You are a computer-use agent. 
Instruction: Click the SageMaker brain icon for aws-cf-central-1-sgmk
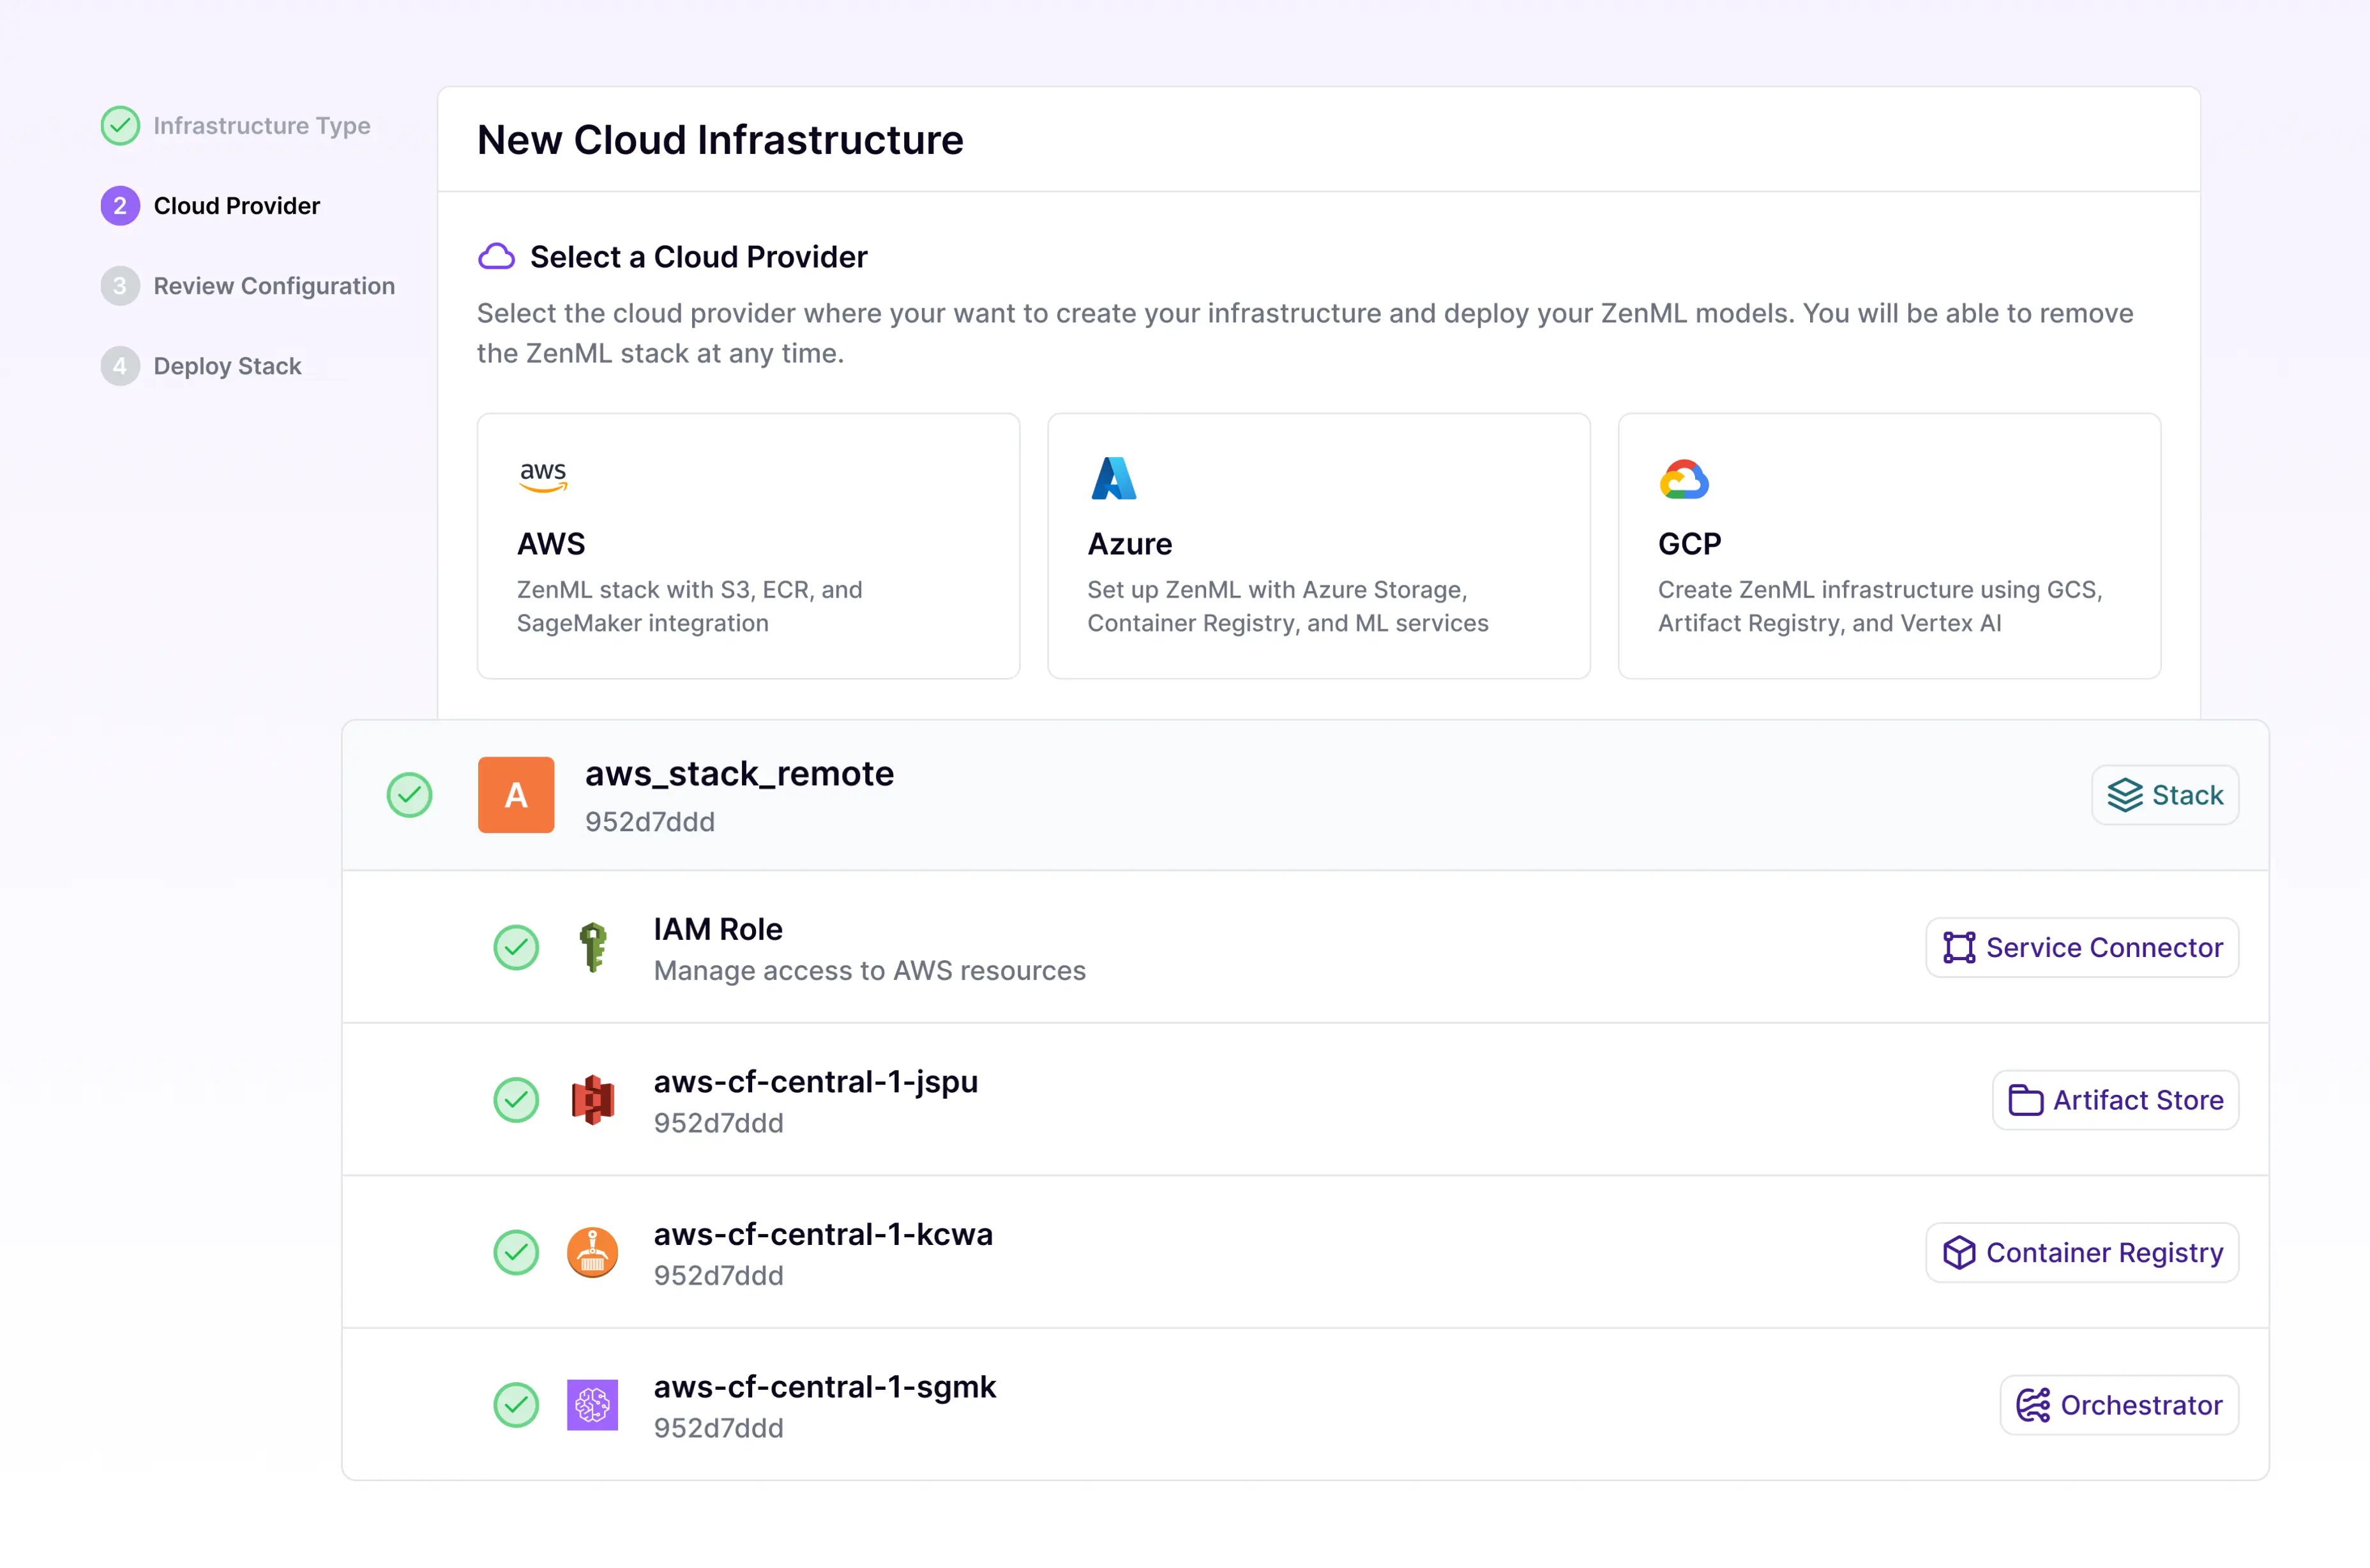tap(593, 1405)
